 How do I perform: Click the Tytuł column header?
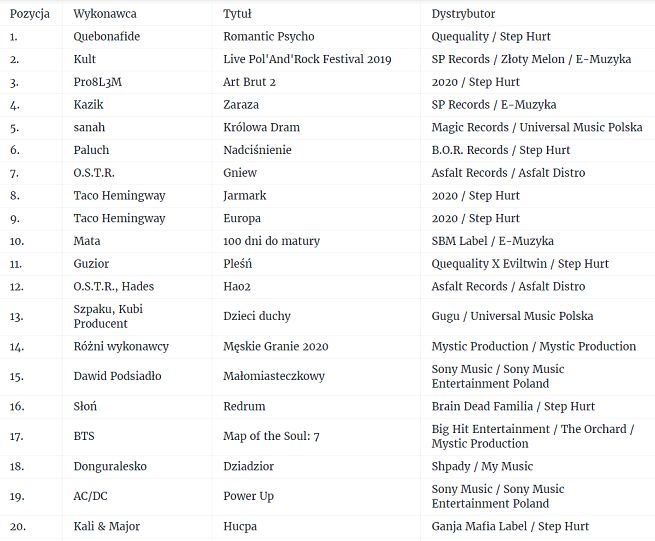point(237,14)
